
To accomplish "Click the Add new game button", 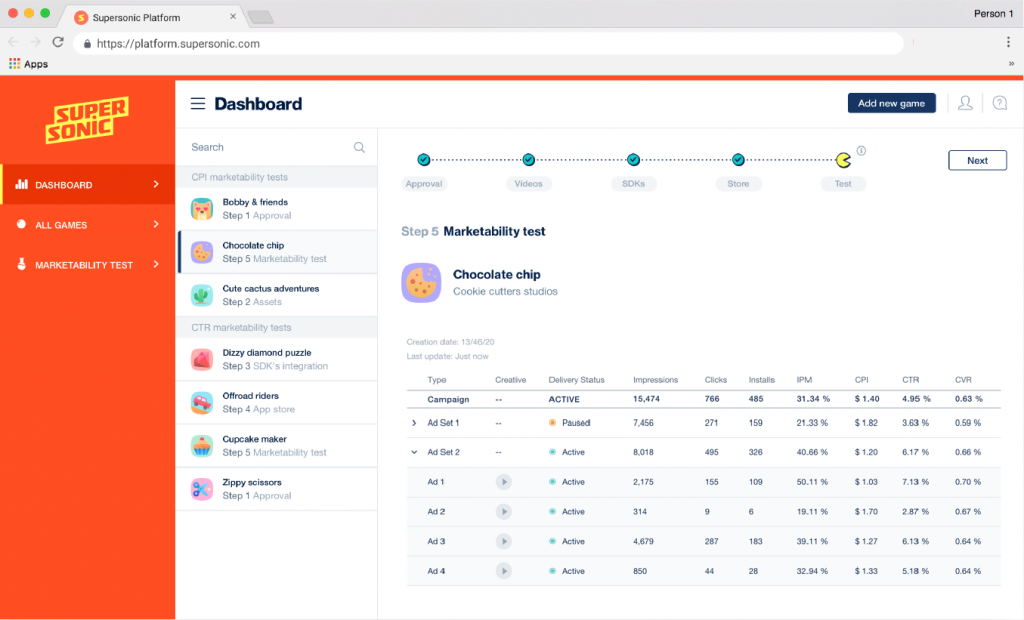I will [x=891, y=103].
